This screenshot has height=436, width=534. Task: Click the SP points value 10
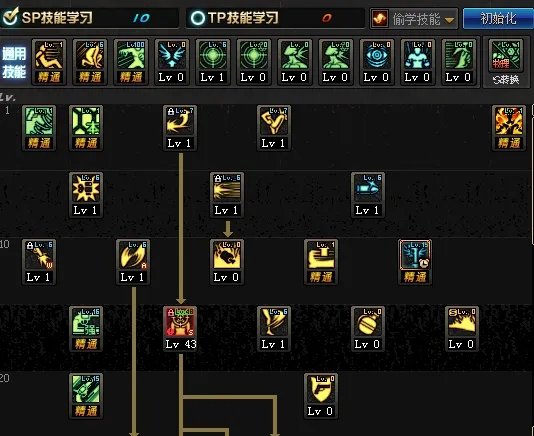point(141,18)
